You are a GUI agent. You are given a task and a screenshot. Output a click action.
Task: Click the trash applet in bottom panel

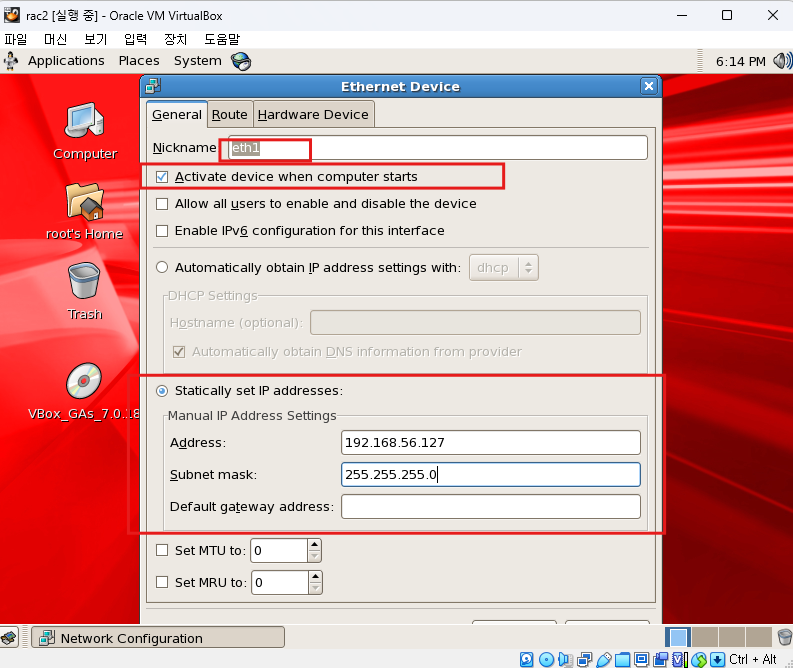(784, 637)
